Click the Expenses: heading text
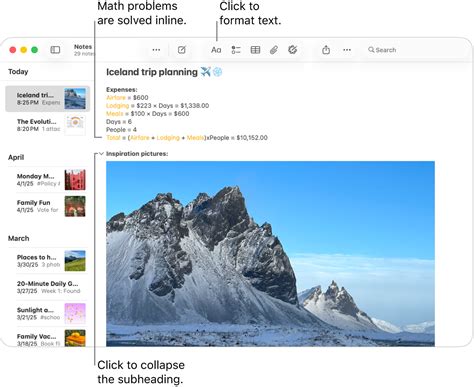This screenshot has height=387, width=474. coord(122,89)
